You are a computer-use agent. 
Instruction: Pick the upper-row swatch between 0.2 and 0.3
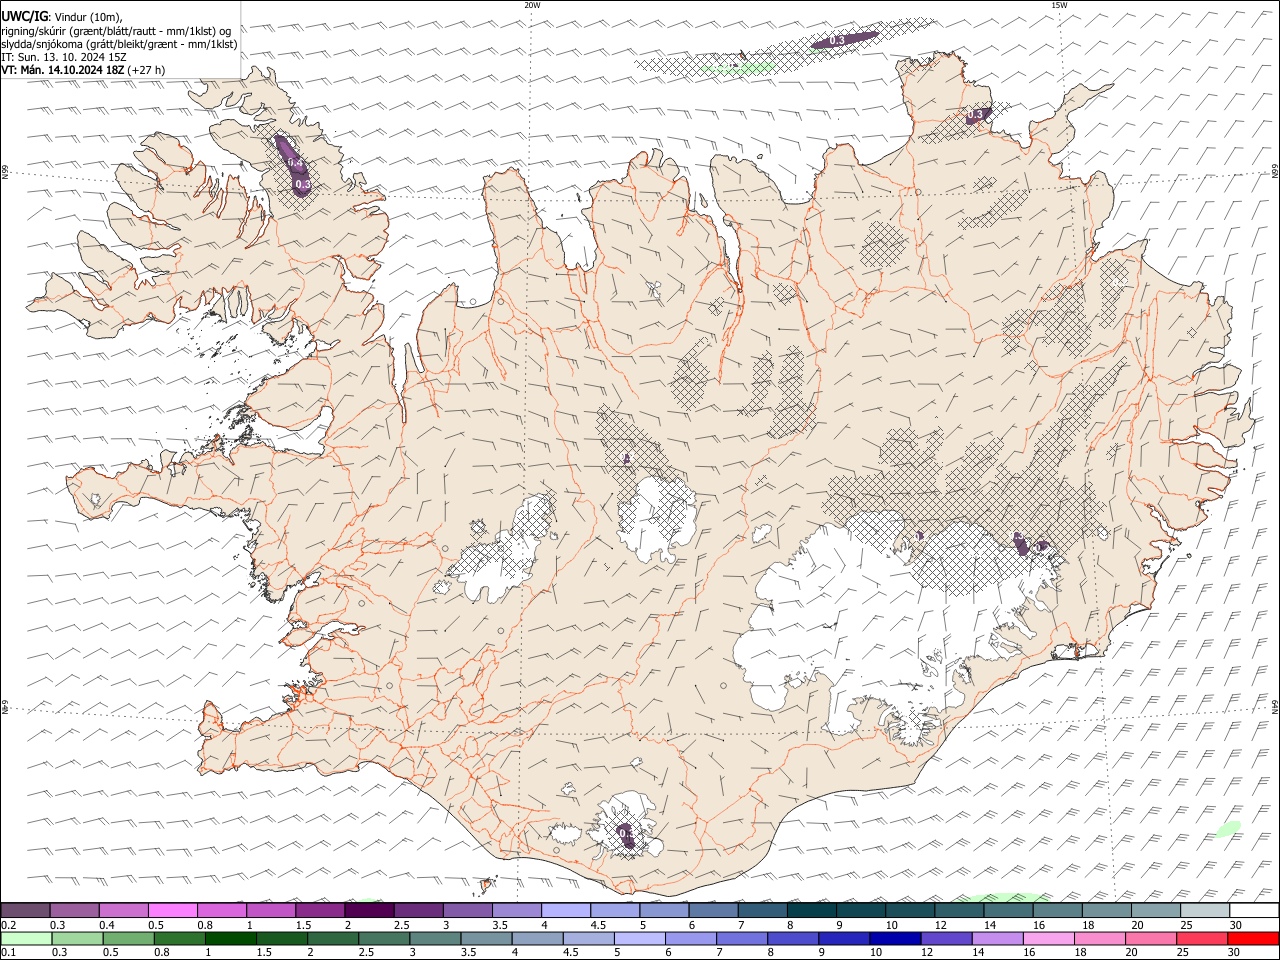pos(25,910)
